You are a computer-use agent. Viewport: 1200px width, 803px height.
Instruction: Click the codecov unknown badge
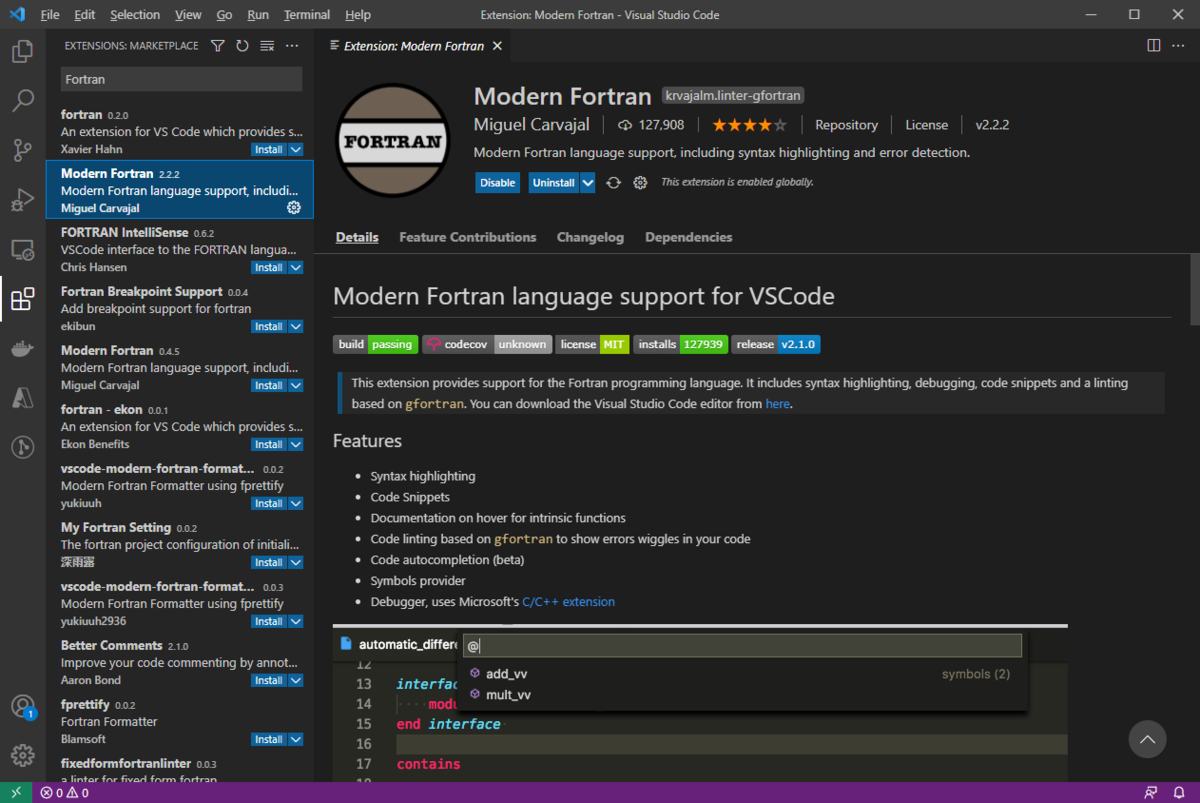pyautogui.click(x=486, y=344)
